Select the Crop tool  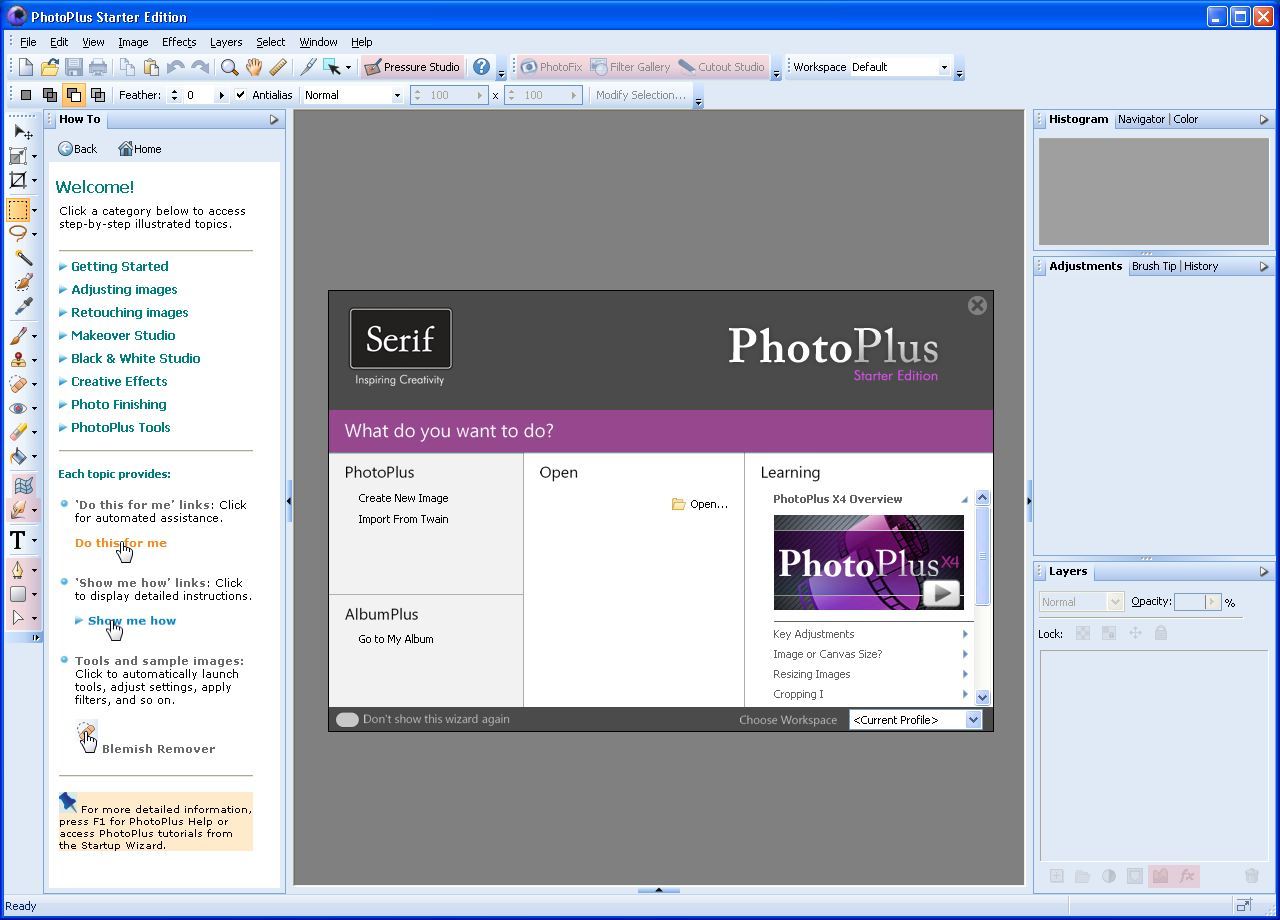(18, 180)
